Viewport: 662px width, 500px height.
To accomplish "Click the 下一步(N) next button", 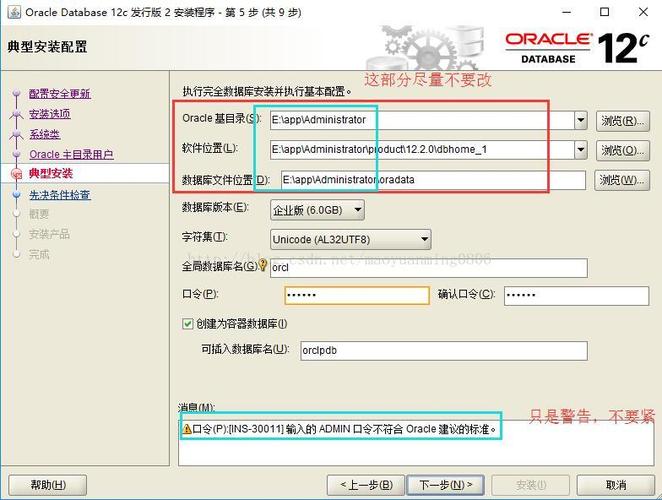I will point(445,485).
